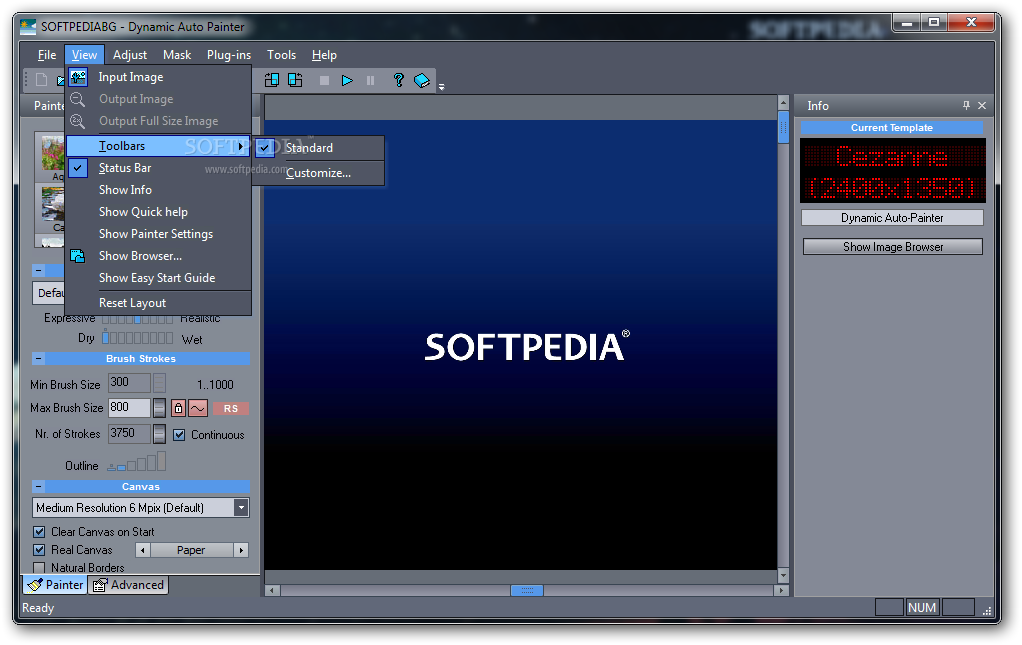The height and width of the screenshot is (645, 1022).
Task: Switch to the Advanced tab
Action: coord(128,585)
